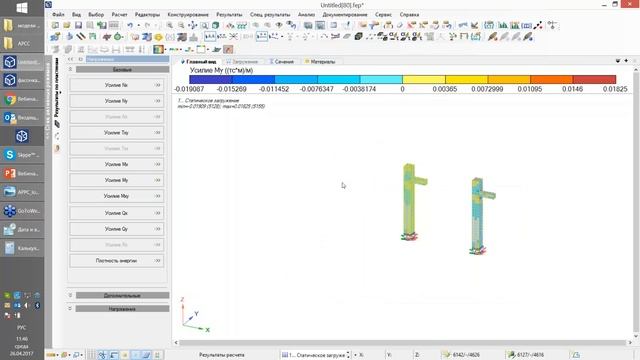
Task: Click the Undo arrow icon
Action: tap(130, 25)
